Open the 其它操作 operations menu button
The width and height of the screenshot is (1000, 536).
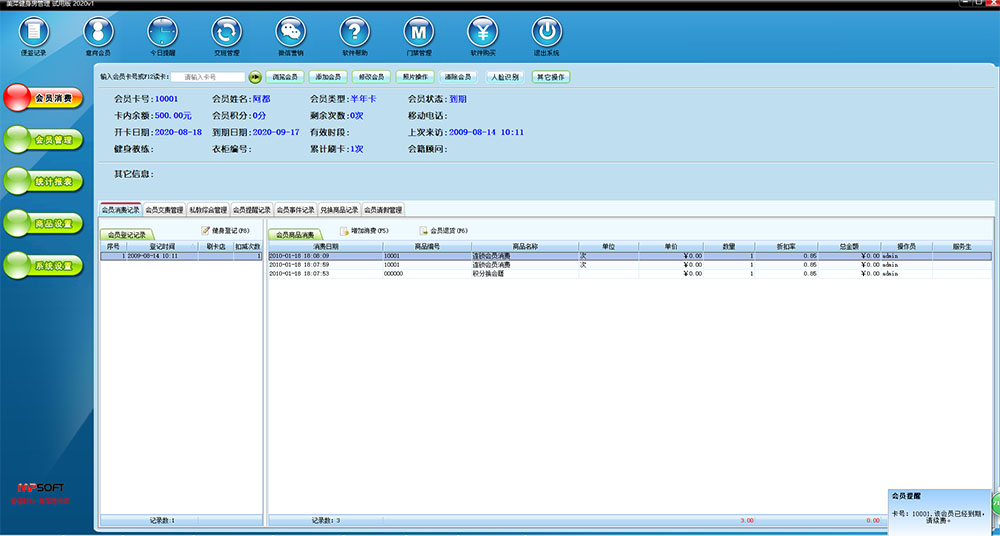coord(551,77)
